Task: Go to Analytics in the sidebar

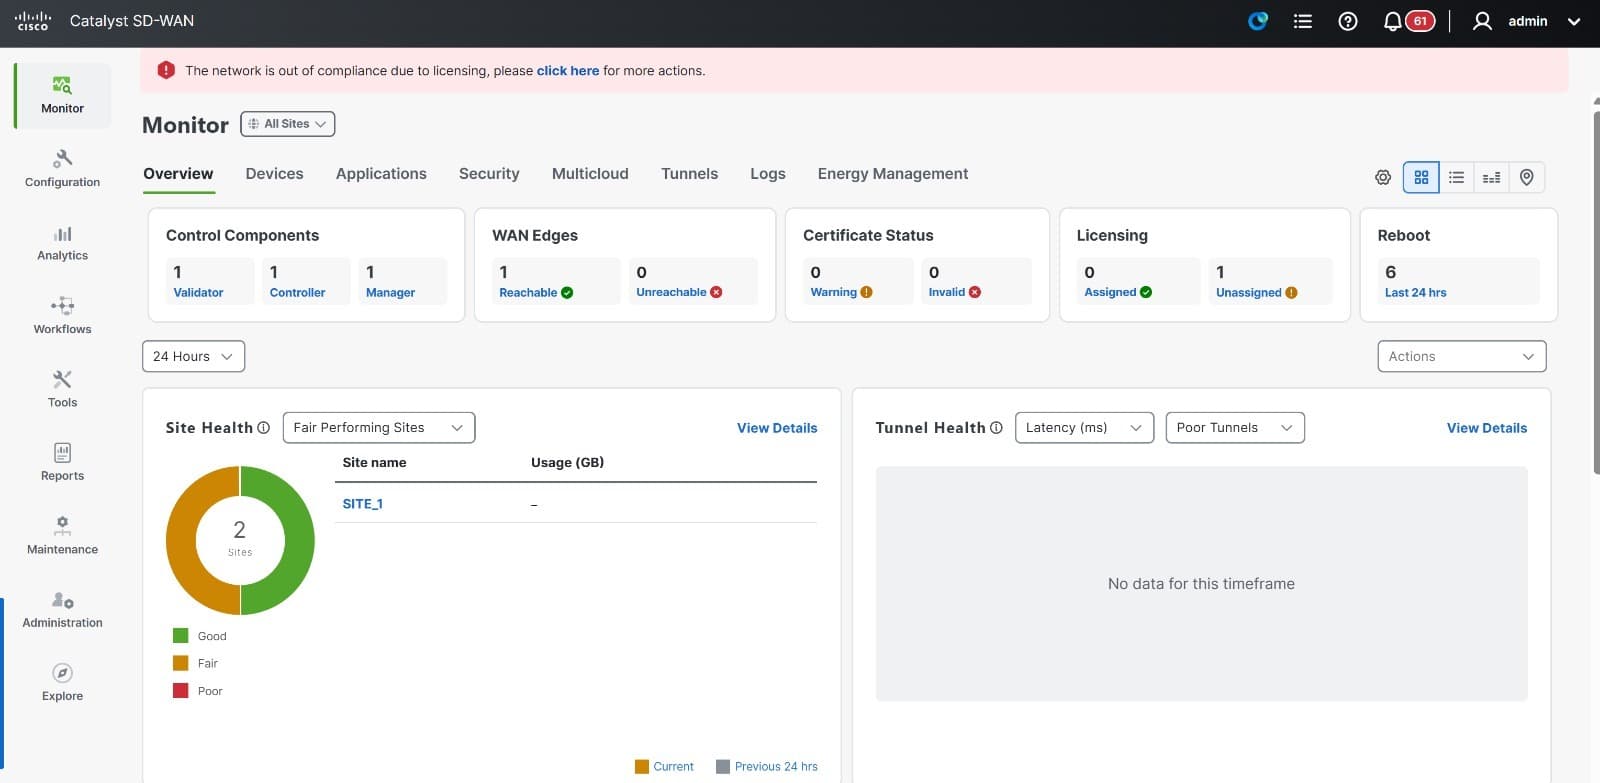Action: (x=62, y=243)
